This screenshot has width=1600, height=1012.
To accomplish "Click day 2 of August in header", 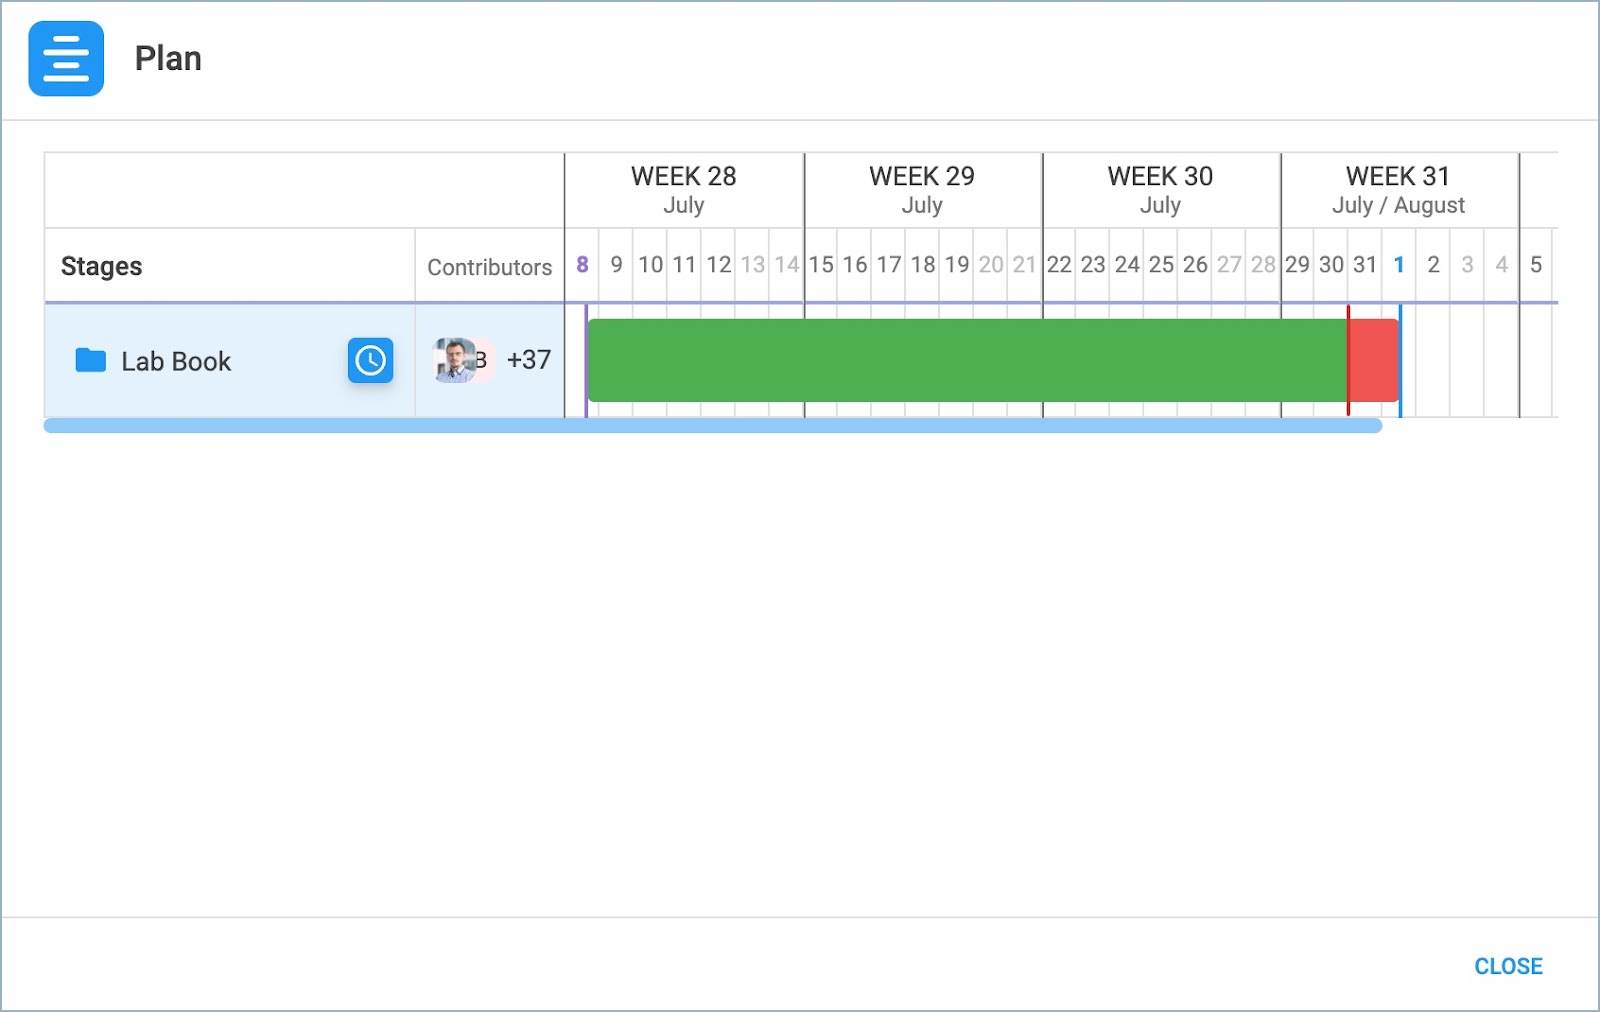I will (x=1433, y=265).
